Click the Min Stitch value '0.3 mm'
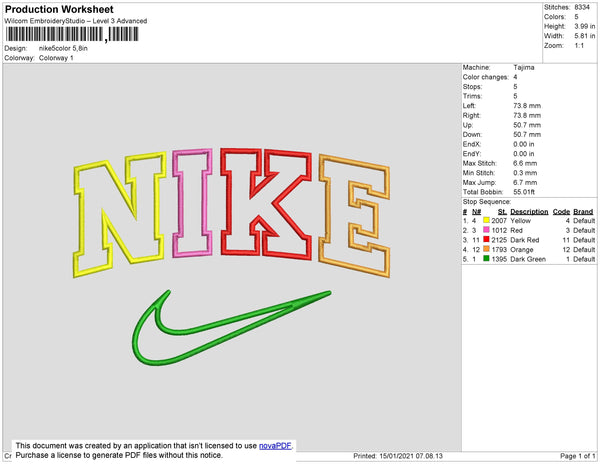Image resolution: width=600 pixels, height=464 pixels. (525, 173)
